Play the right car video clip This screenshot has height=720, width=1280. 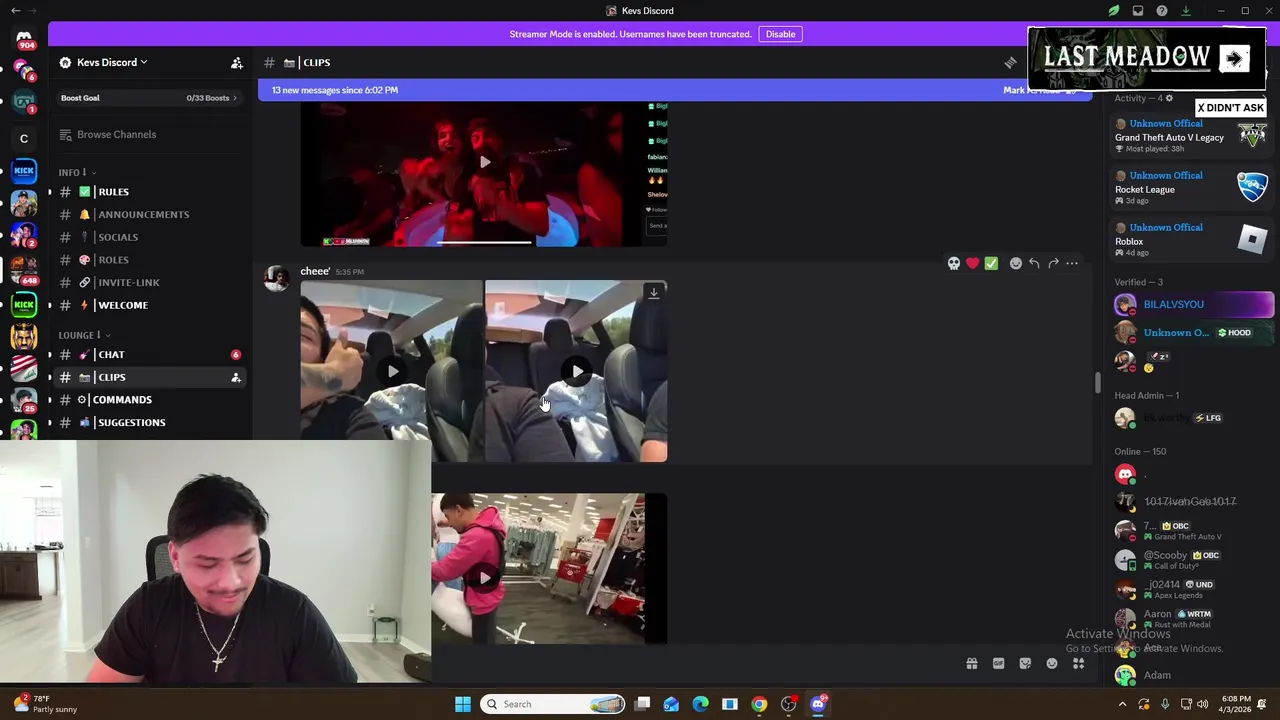coord(577,372)
